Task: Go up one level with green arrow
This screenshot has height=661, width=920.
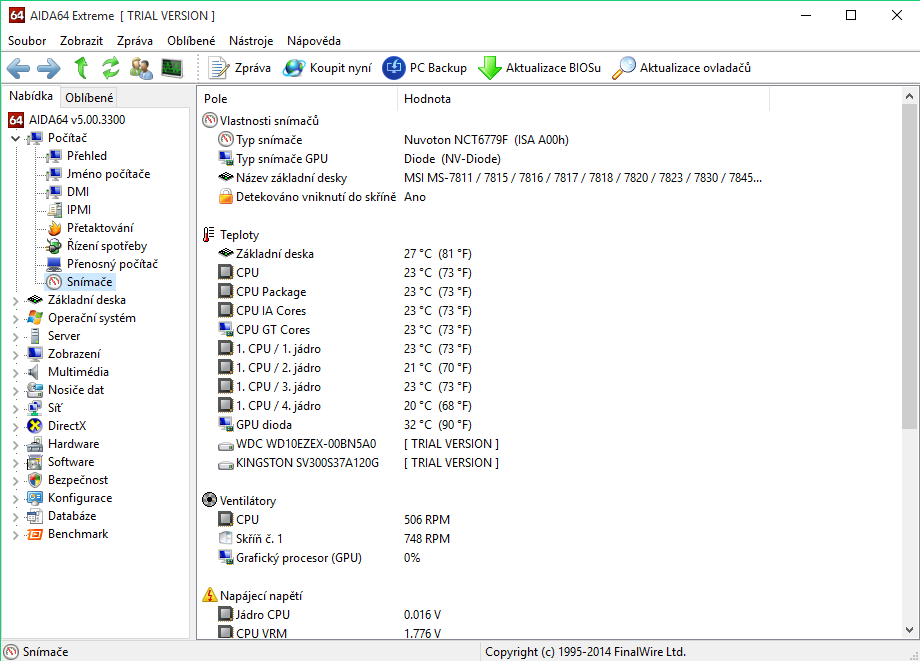Action: pos(82,68)
